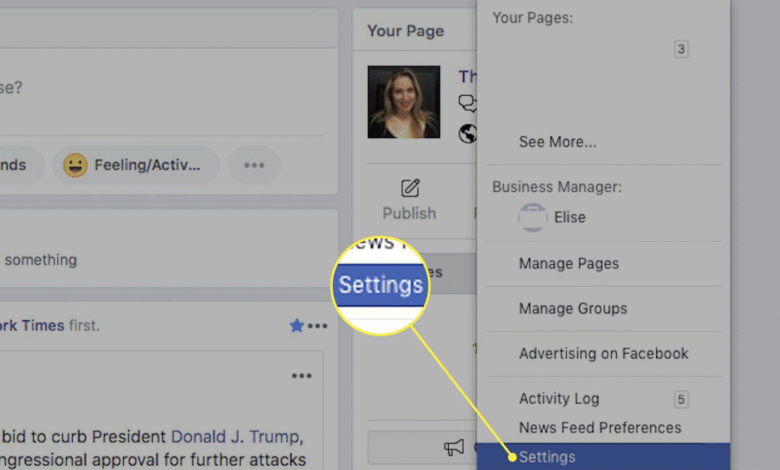
Task: Open News Feed Preferences
Action: [600, 428]
